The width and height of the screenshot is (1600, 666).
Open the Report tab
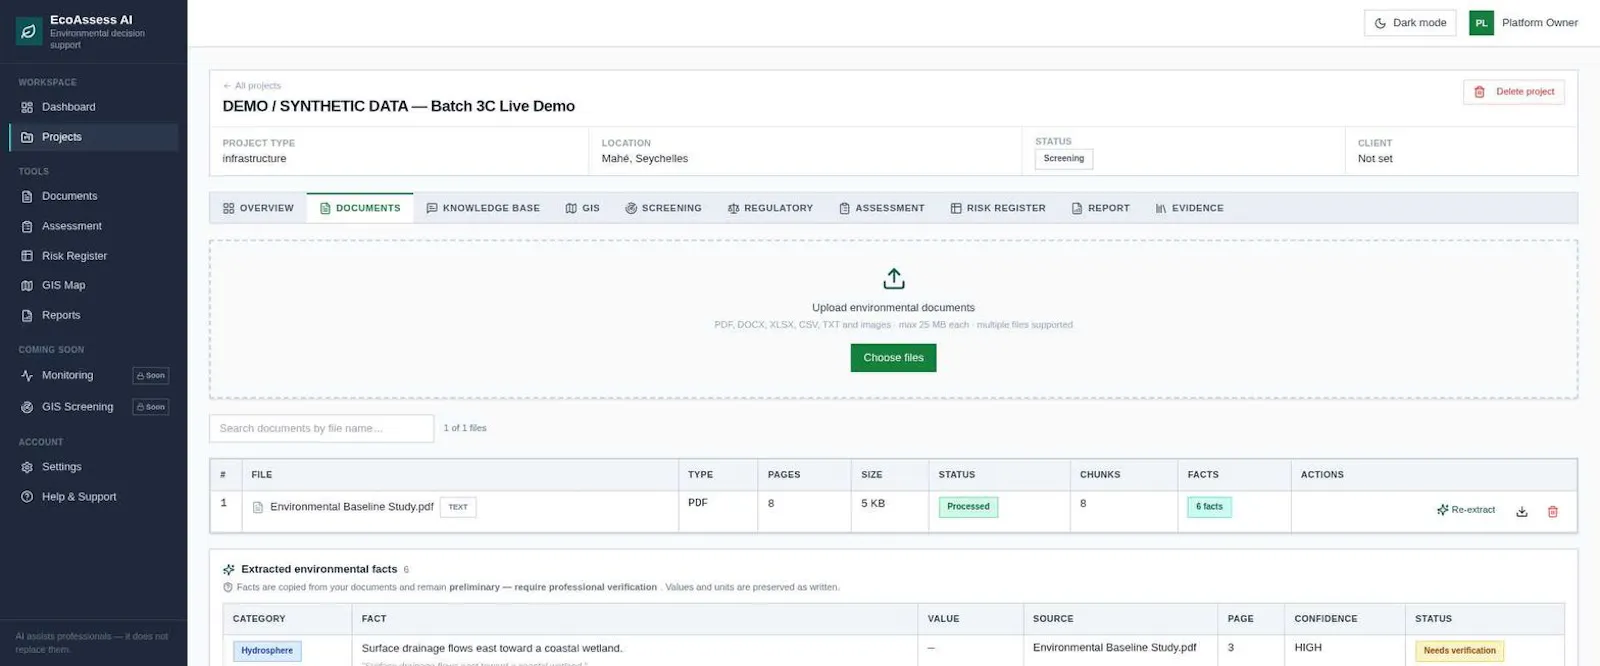[x=1100, y=208]
